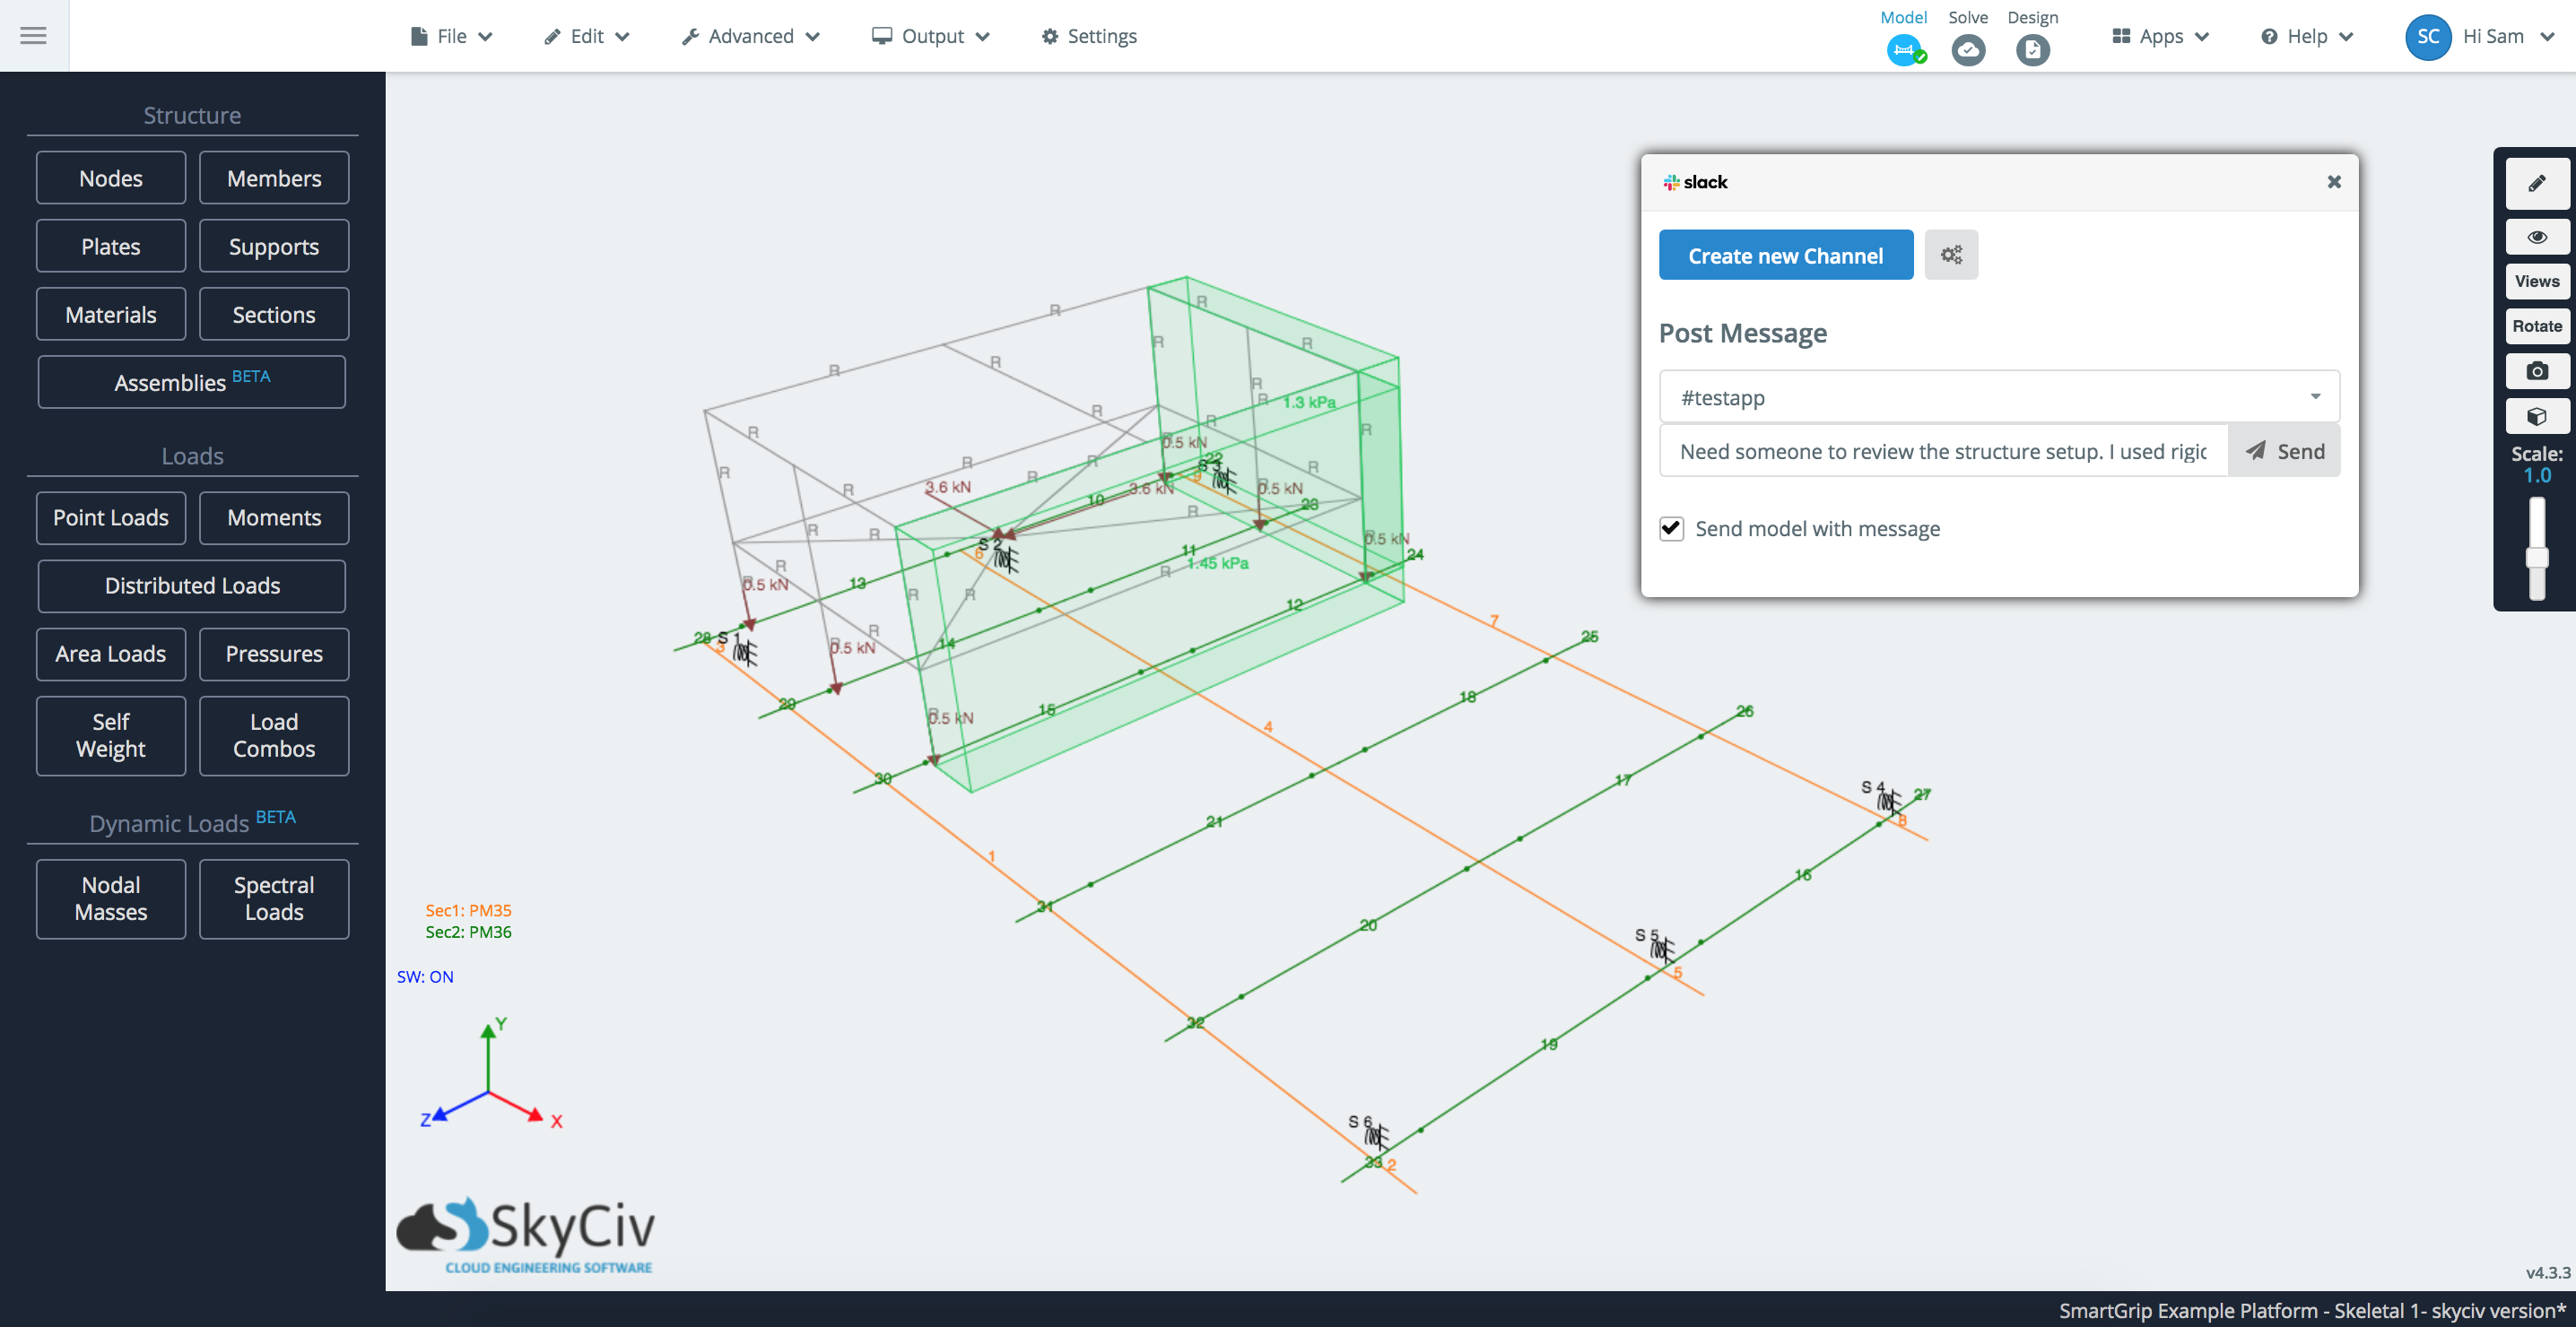Click the second camera-like icon below
This screenshot has height=1327, width=2576.
coord(2536,370)
